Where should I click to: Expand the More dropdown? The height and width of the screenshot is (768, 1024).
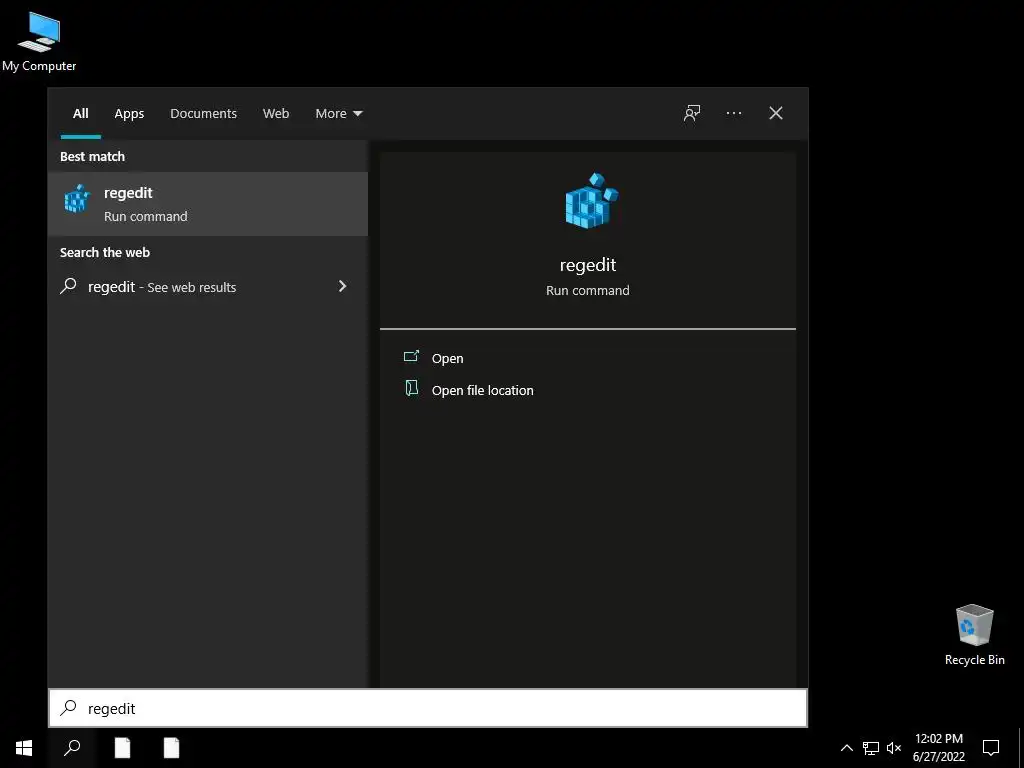tap(338, 113)
